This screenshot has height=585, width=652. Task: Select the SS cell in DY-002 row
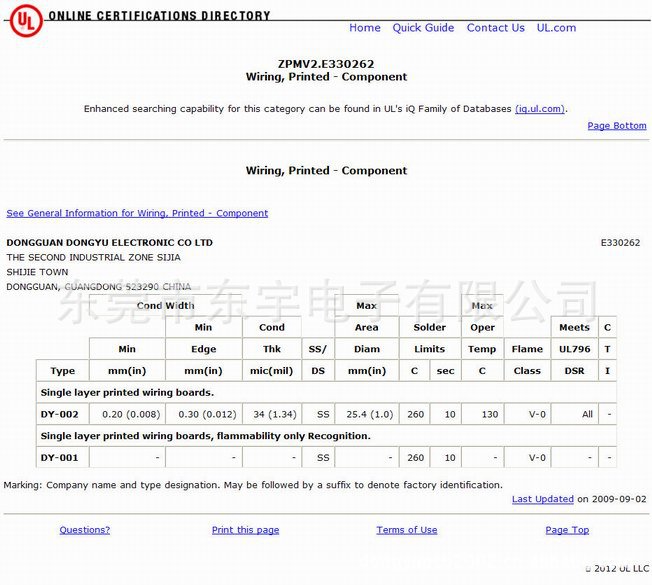point(318,414)
